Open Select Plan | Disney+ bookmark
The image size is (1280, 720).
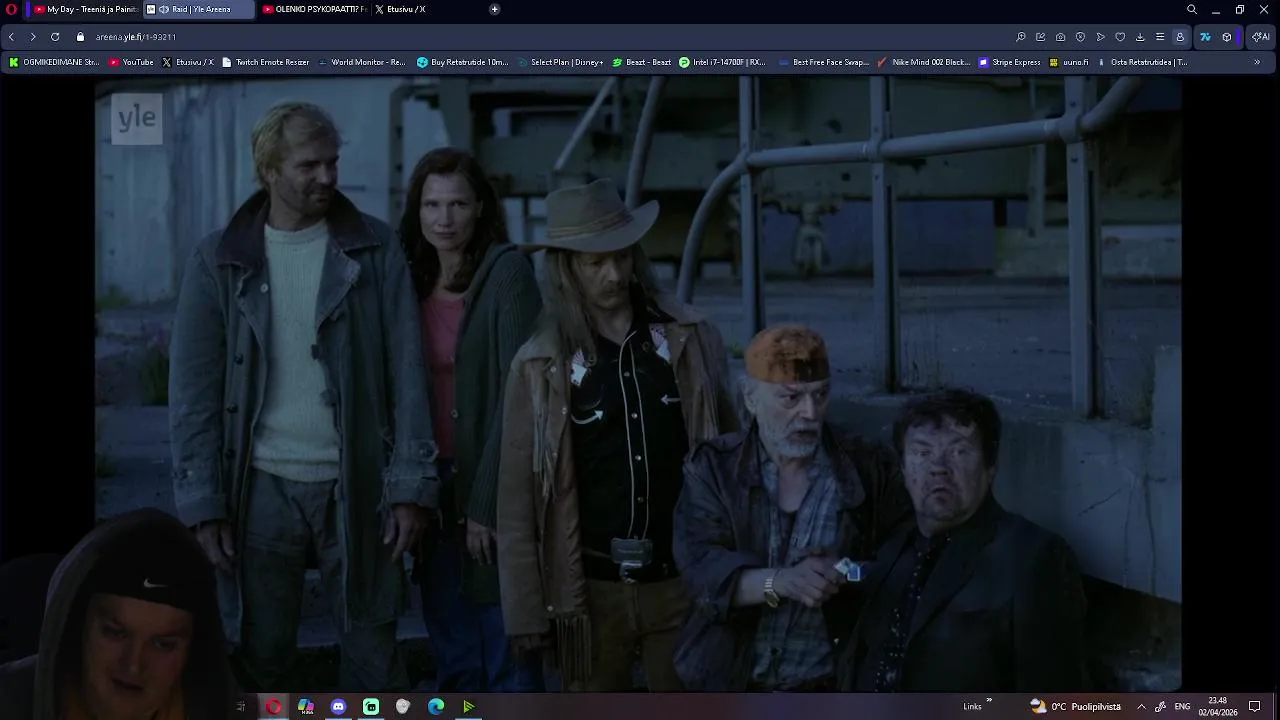click(x=560, y=62)
